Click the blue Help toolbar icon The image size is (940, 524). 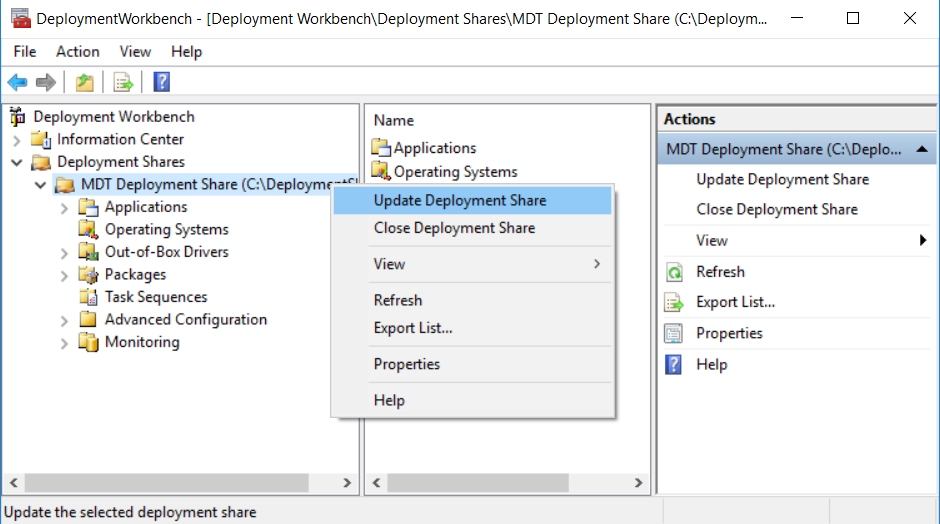[162, 82]
